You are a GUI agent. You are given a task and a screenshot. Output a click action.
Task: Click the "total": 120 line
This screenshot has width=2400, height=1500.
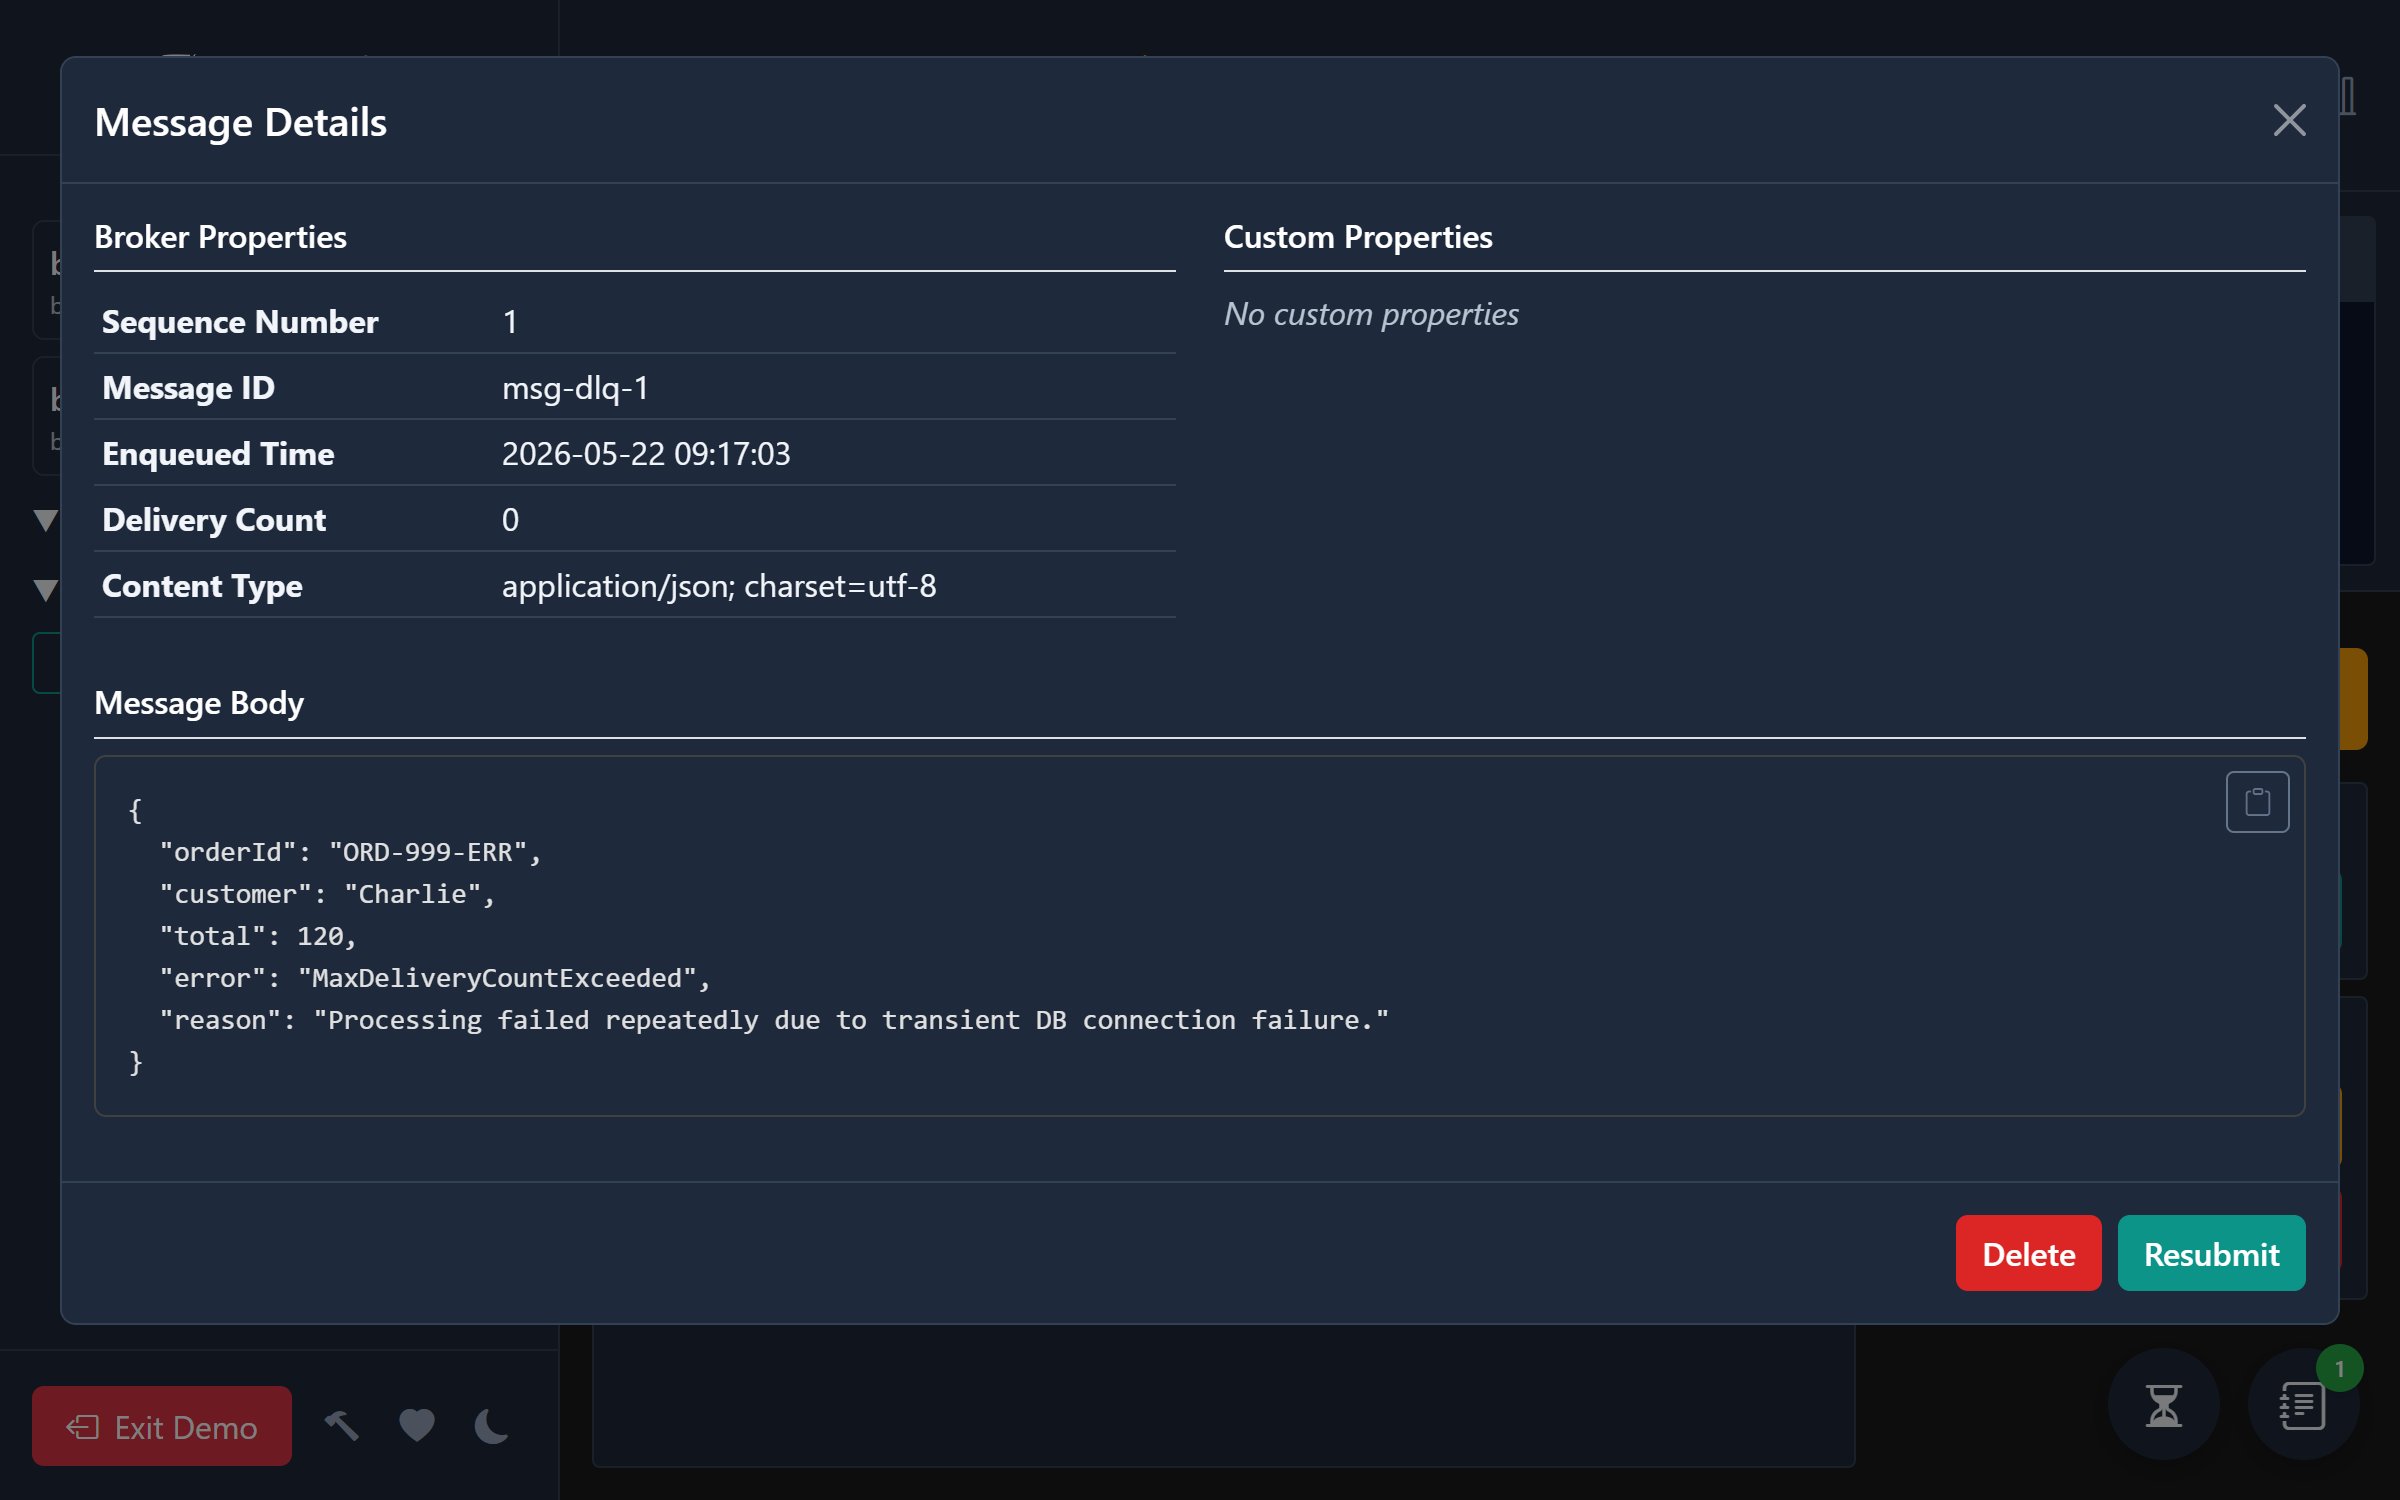tap(258, 936)
